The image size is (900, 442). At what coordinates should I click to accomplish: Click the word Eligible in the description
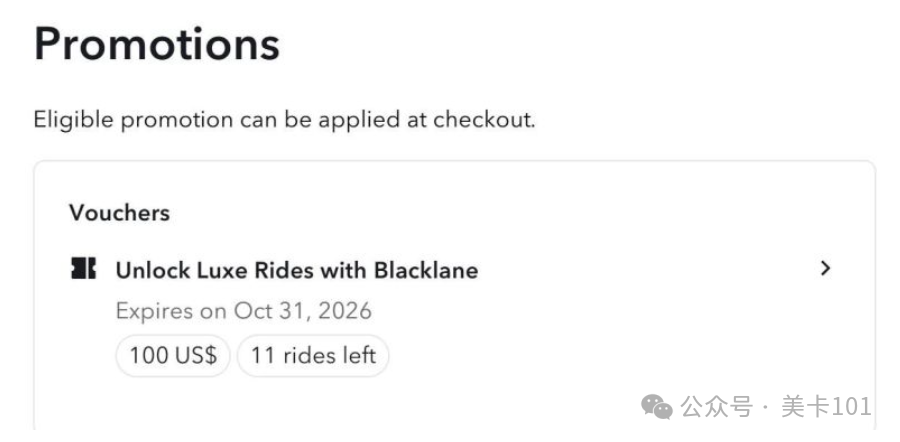[73, 120]
